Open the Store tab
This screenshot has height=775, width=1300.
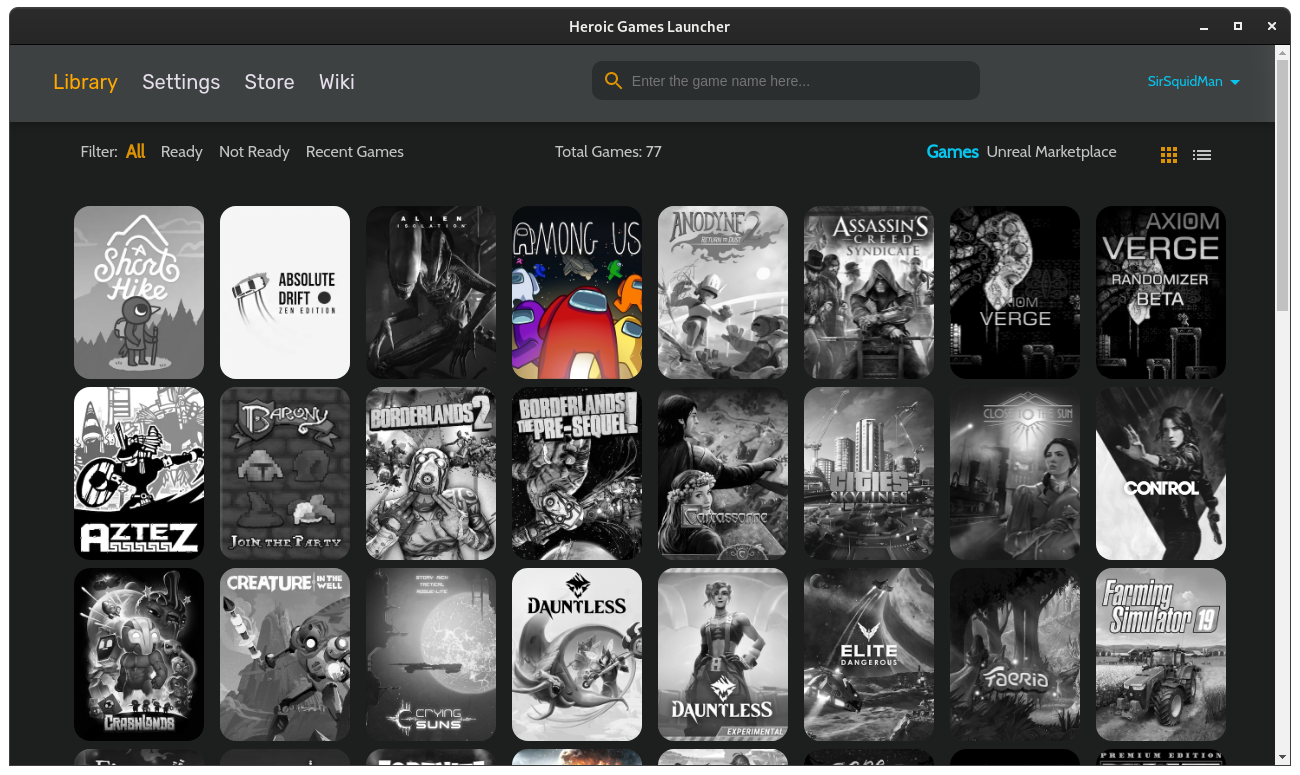[269, 82]
